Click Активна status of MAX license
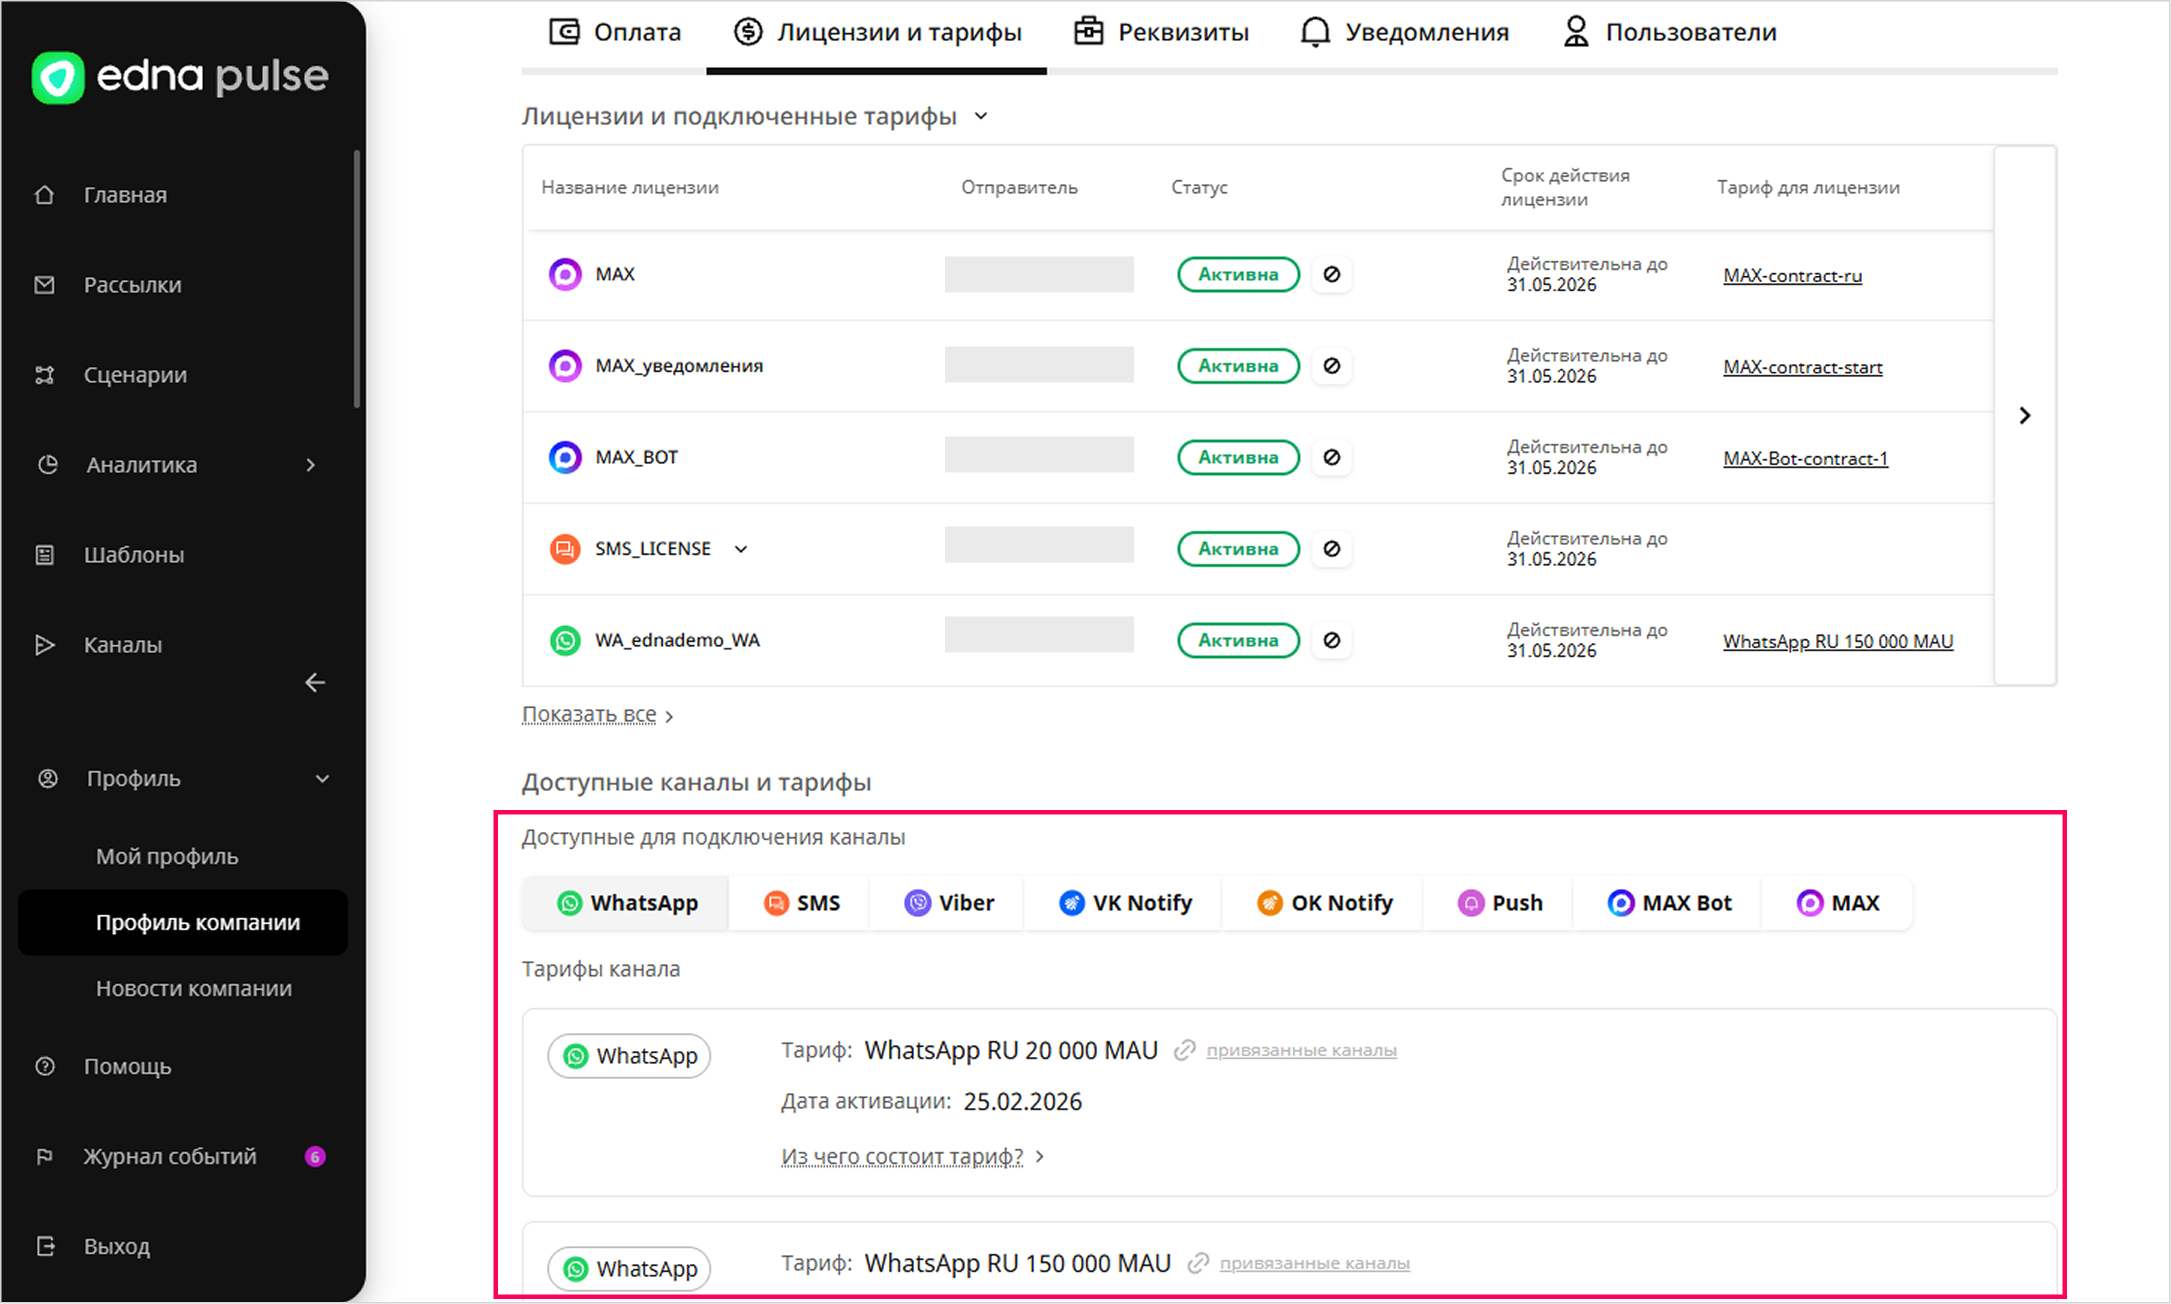The width and height of the screenshot is (2171, 1304). 1238,274
